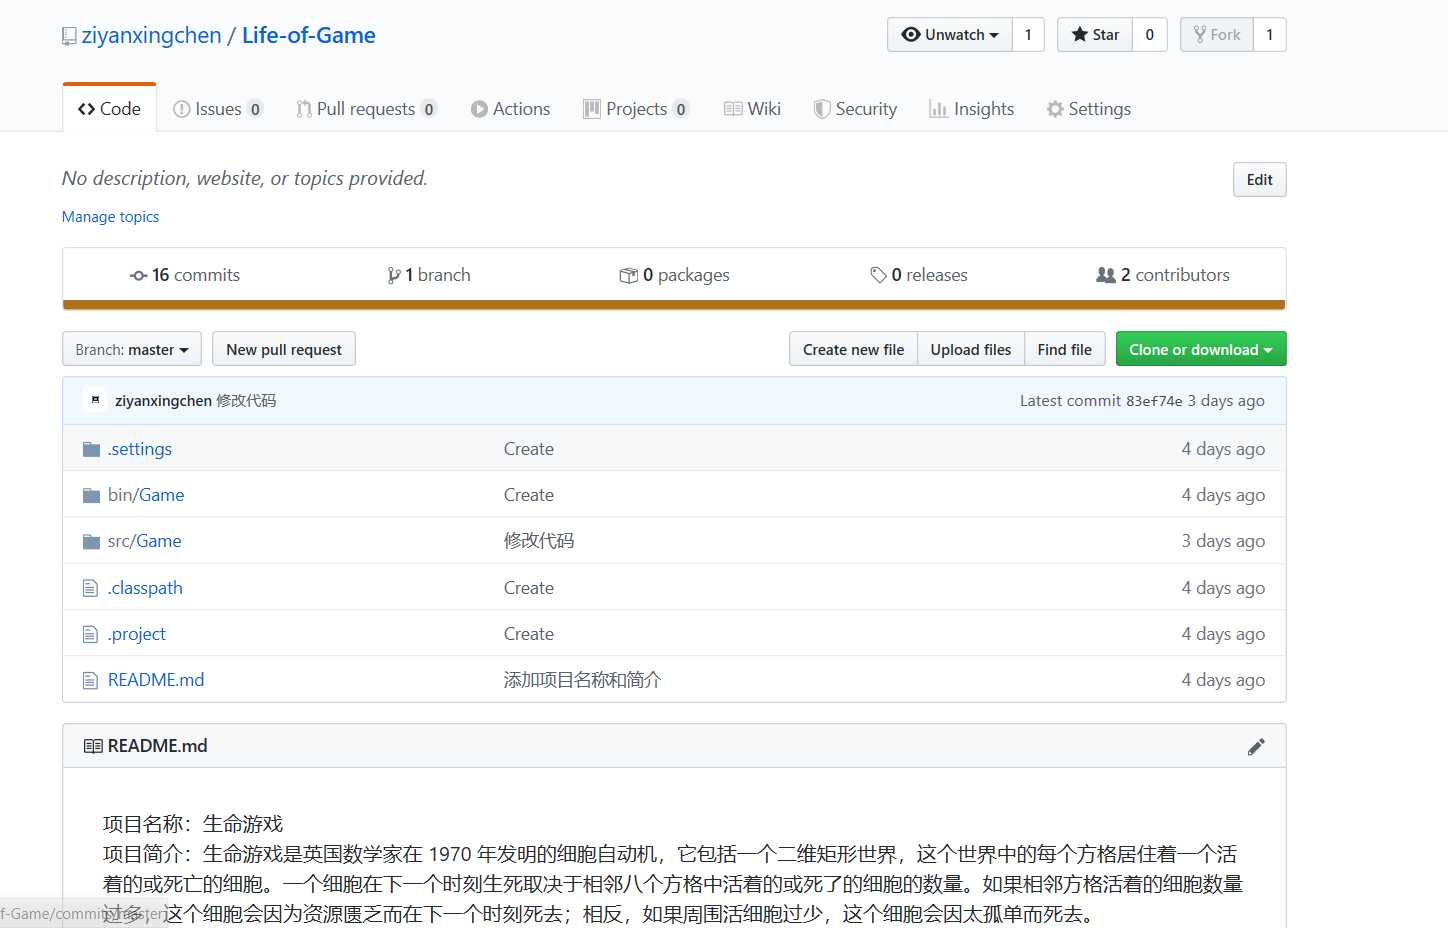
Task: View the 1 branch list
Action: 428,275
